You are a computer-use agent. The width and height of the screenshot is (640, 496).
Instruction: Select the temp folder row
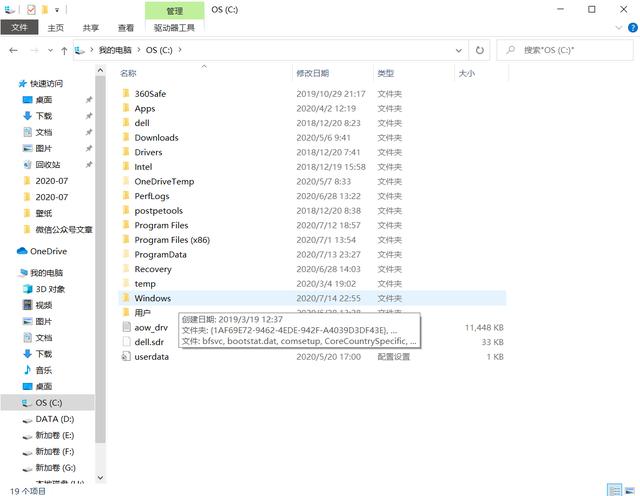(312, 283)
